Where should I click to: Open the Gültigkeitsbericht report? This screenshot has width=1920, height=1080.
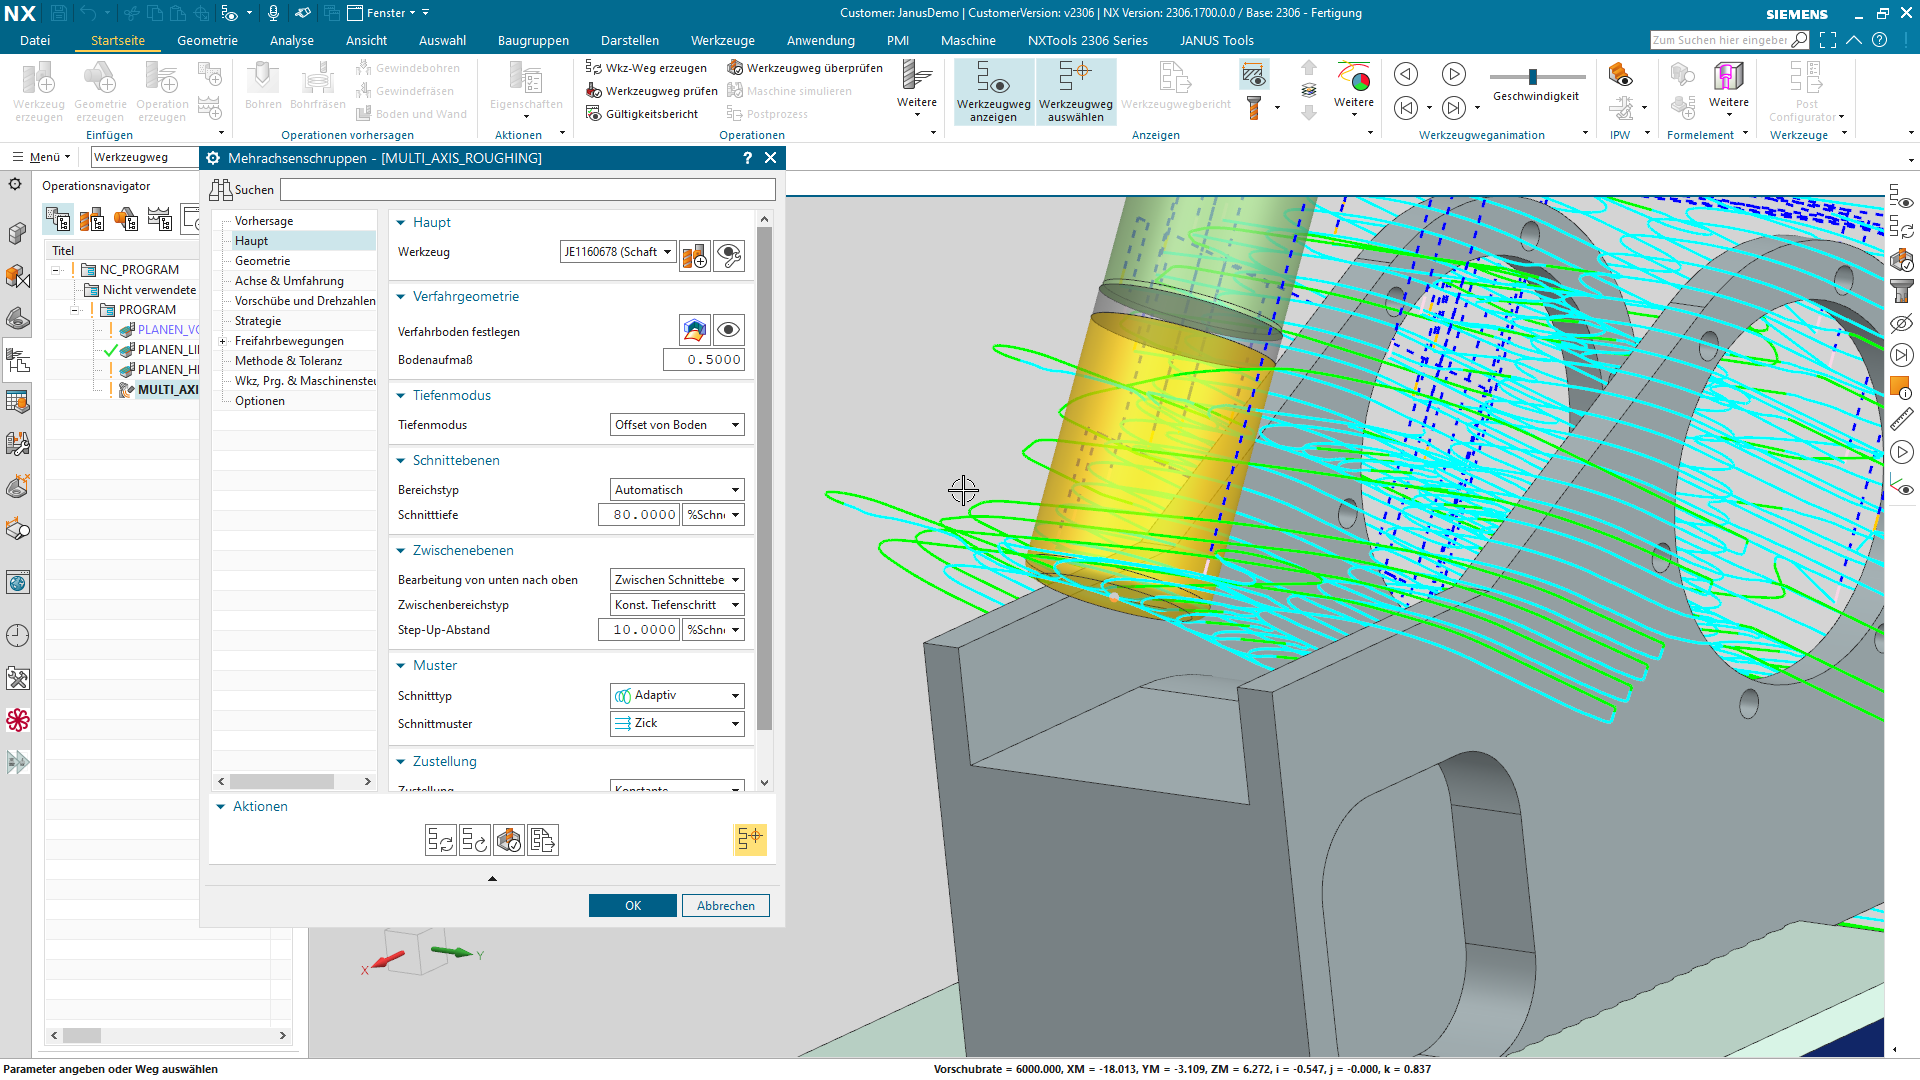point(642,114)
